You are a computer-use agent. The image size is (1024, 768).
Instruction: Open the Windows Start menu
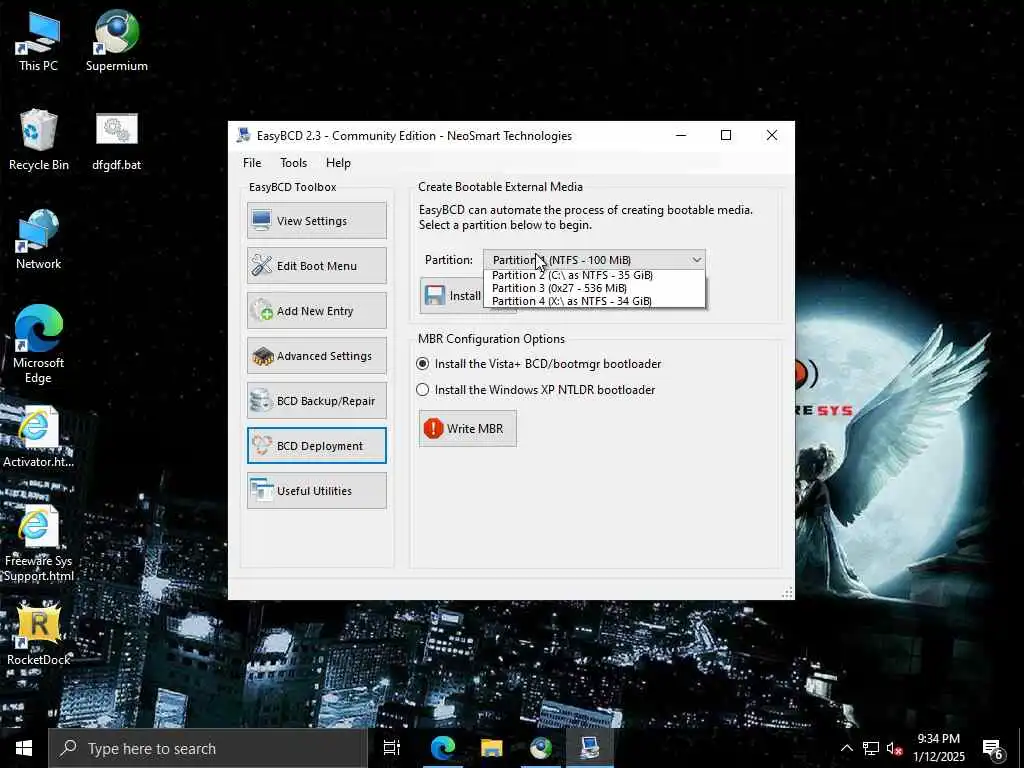click(24, 748)
